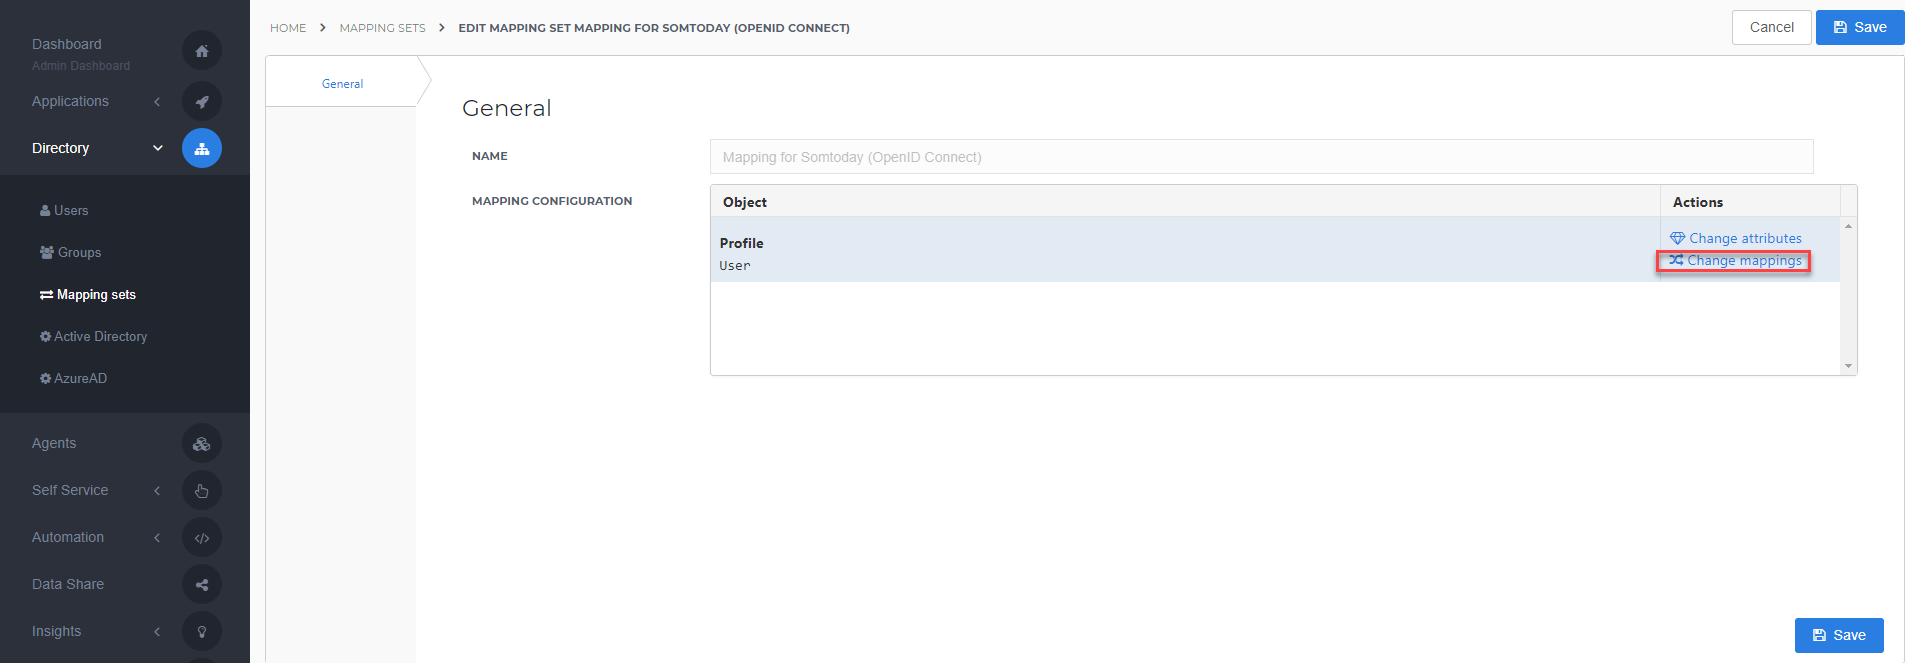The width and height of the screenshot is (1905, 663).
Task: Click the Applications rocket icon
Action: point(202,101)
